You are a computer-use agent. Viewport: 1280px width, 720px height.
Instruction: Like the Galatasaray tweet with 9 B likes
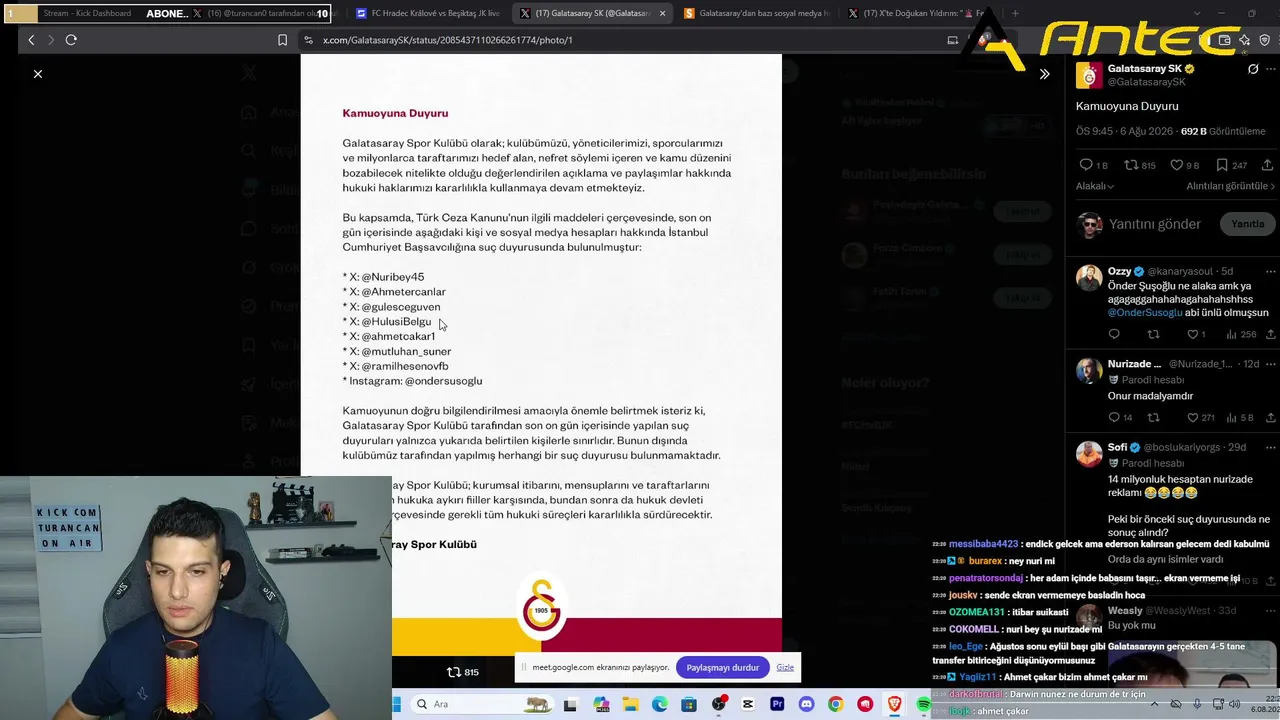[x=1177, y=165]
